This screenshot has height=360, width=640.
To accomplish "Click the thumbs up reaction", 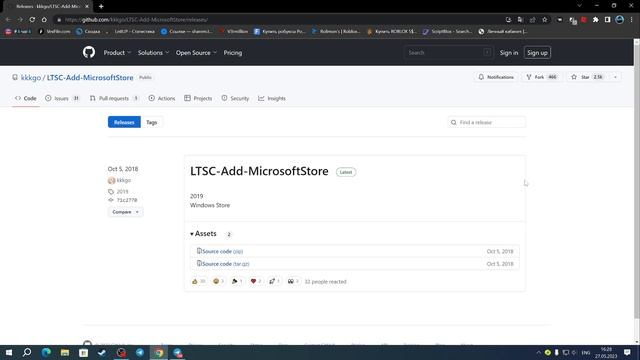I will (198, 281).
